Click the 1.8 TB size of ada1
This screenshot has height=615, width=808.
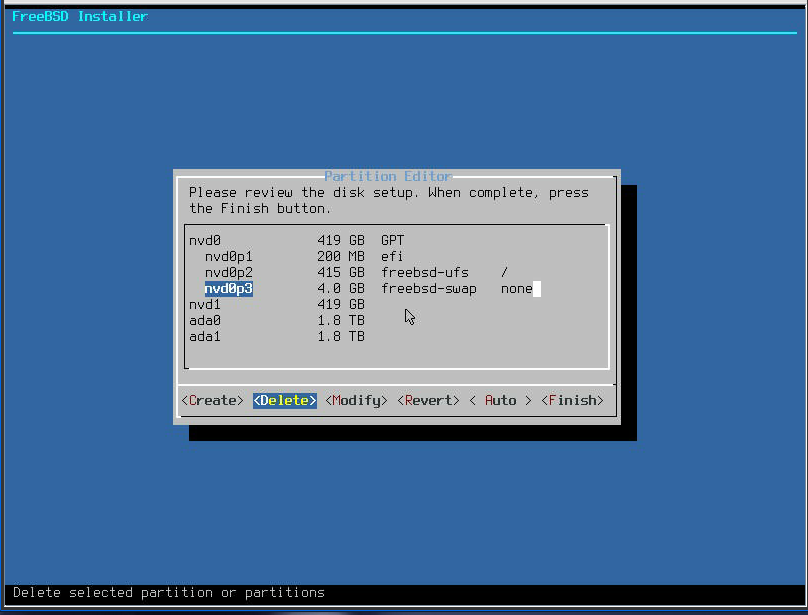(x=341, y=337)
